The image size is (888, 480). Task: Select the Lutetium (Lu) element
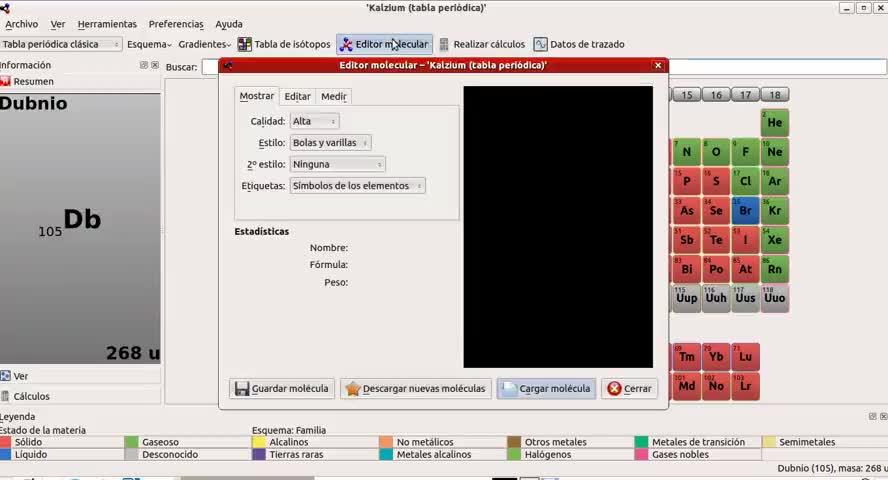point(745,357)
